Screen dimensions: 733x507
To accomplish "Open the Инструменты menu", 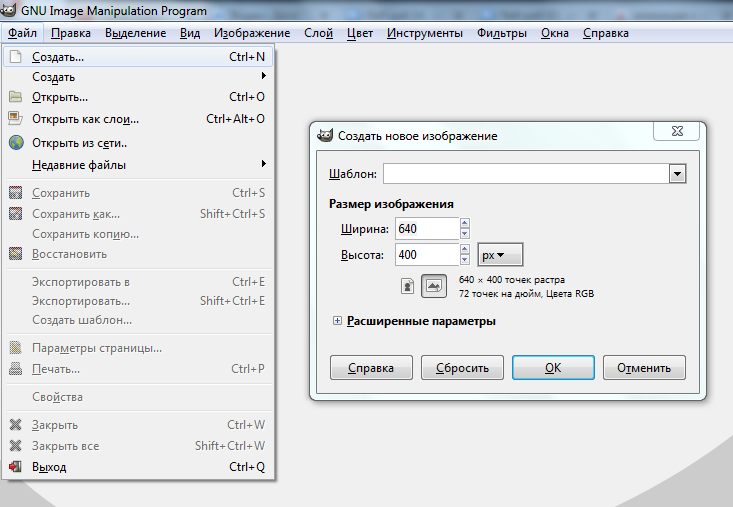I will click(x=425, y=33).
